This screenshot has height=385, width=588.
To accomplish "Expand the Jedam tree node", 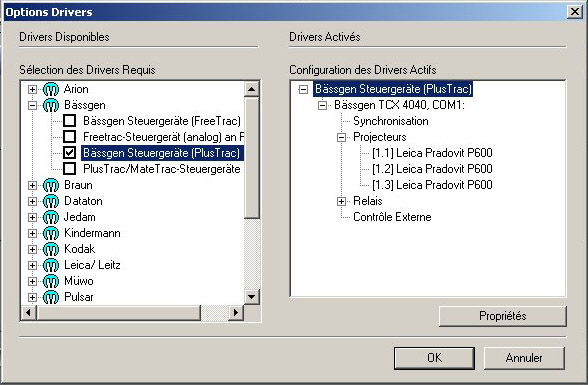I will 32,217.
